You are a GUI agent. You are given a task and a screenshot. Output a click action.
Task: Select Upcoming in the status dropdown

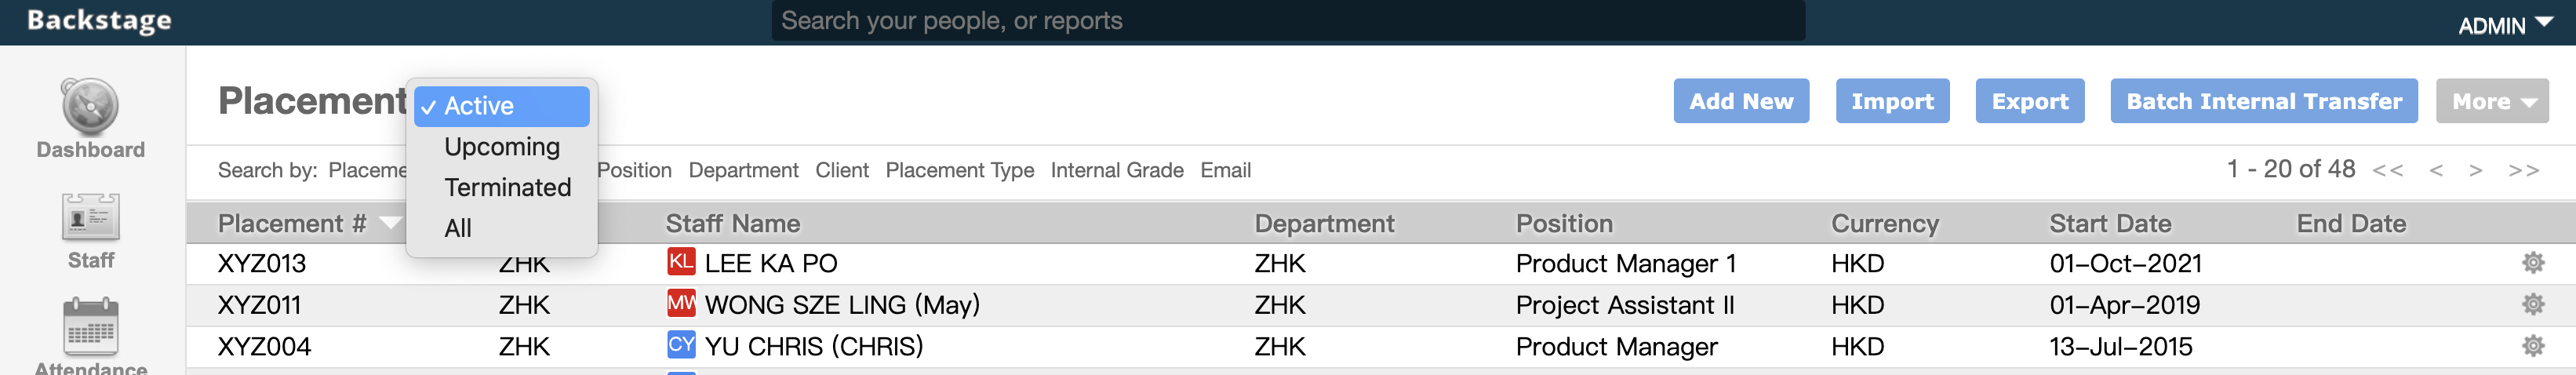[502, 147]
